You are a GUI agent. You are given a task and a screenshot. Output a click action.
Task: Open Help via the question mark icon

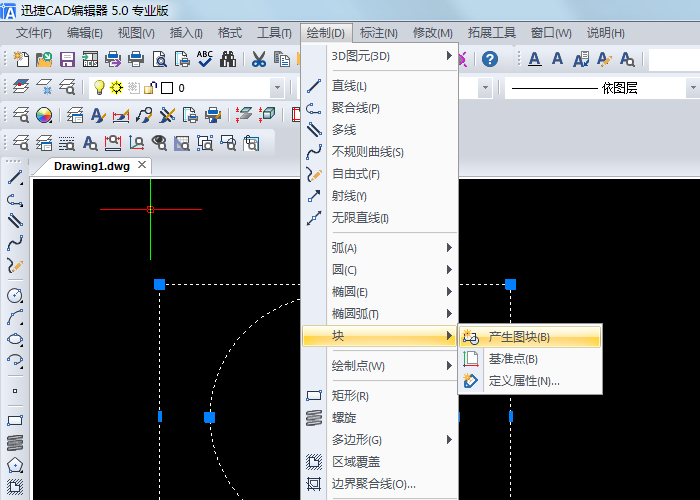click(490, 59)
